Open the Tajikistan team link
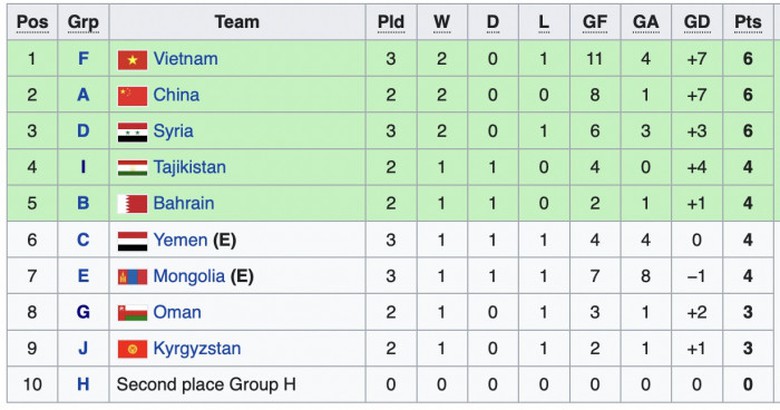The height and width of the screenshot is (410, 780). click(189, 167)
